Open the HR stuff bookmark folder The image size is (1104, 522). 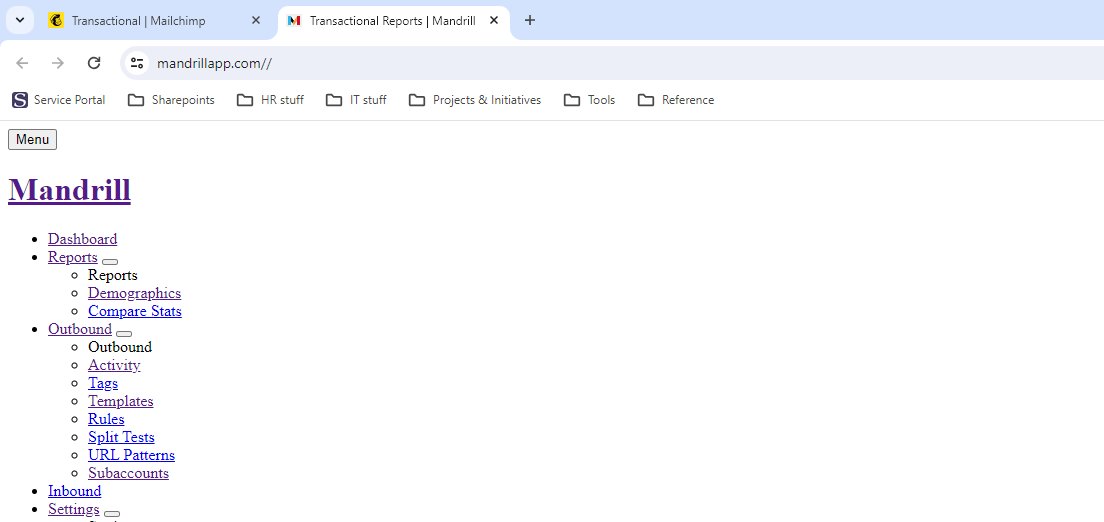(270, 100)
